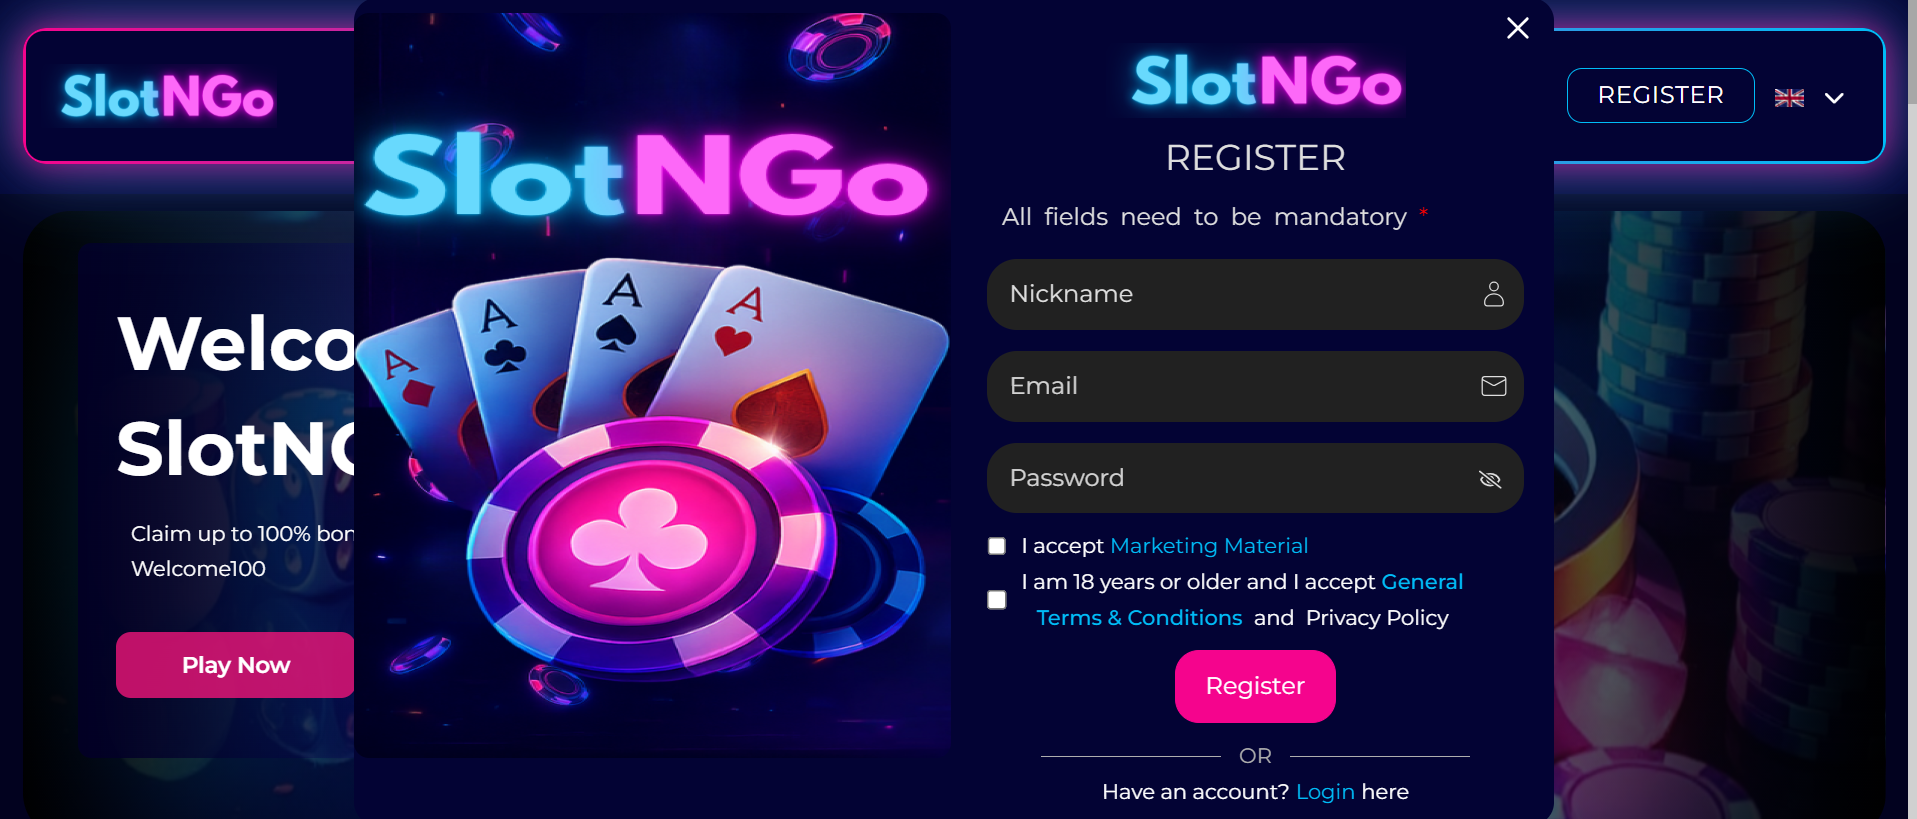The image size is (1917, 819).
Task: Click the large SlotNGo banner logo
Action: click(647, 176)
